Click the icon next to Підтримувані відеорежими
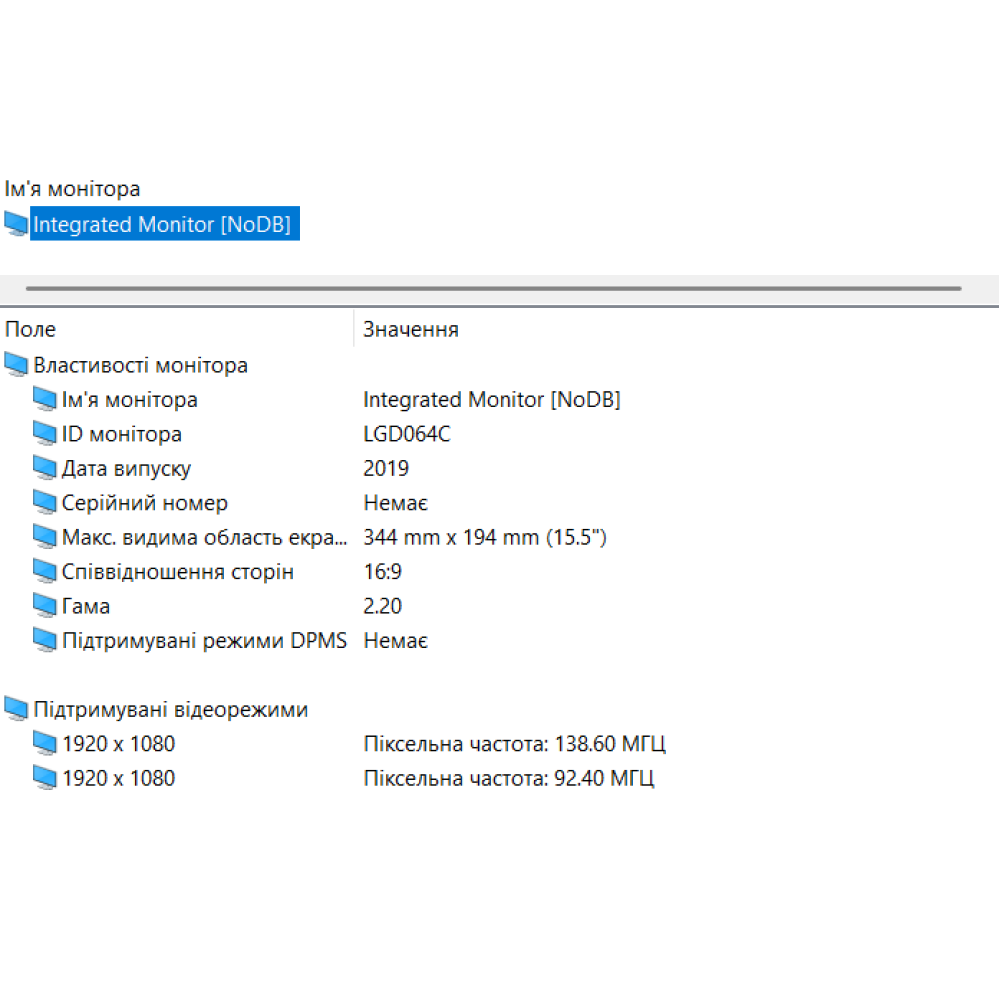 (17, 708)
